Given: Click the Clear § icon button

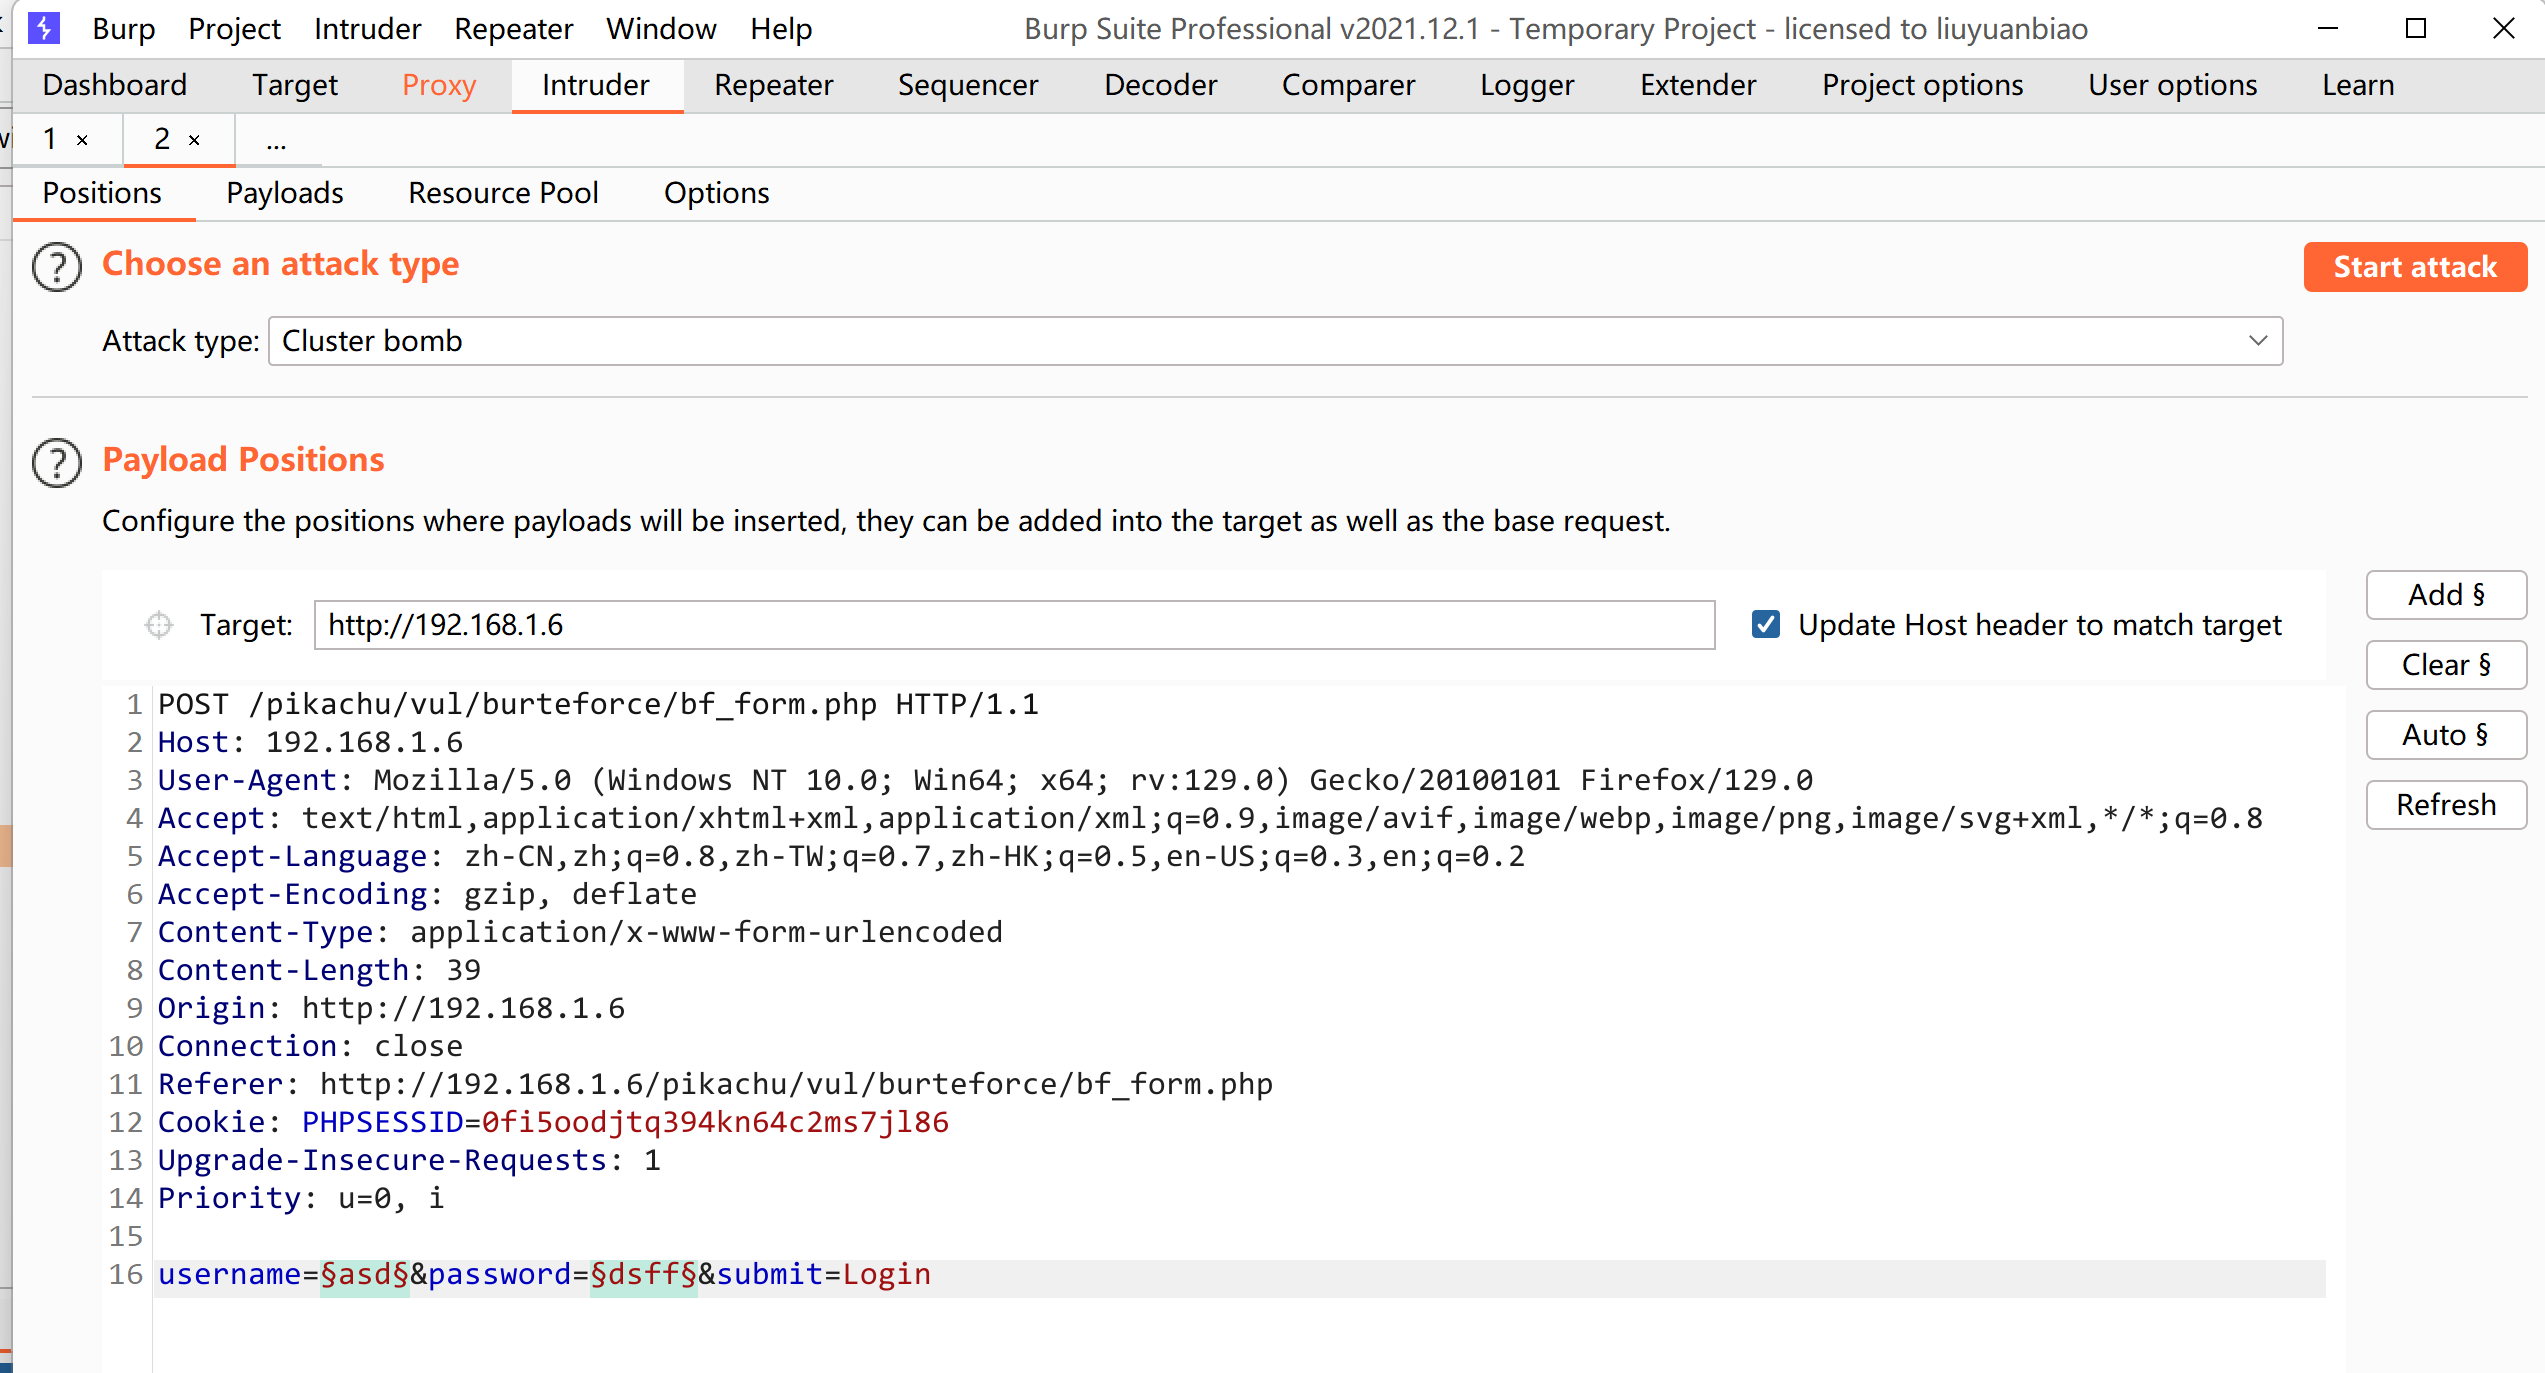Looking at the screenshot, I should 2445,663.
